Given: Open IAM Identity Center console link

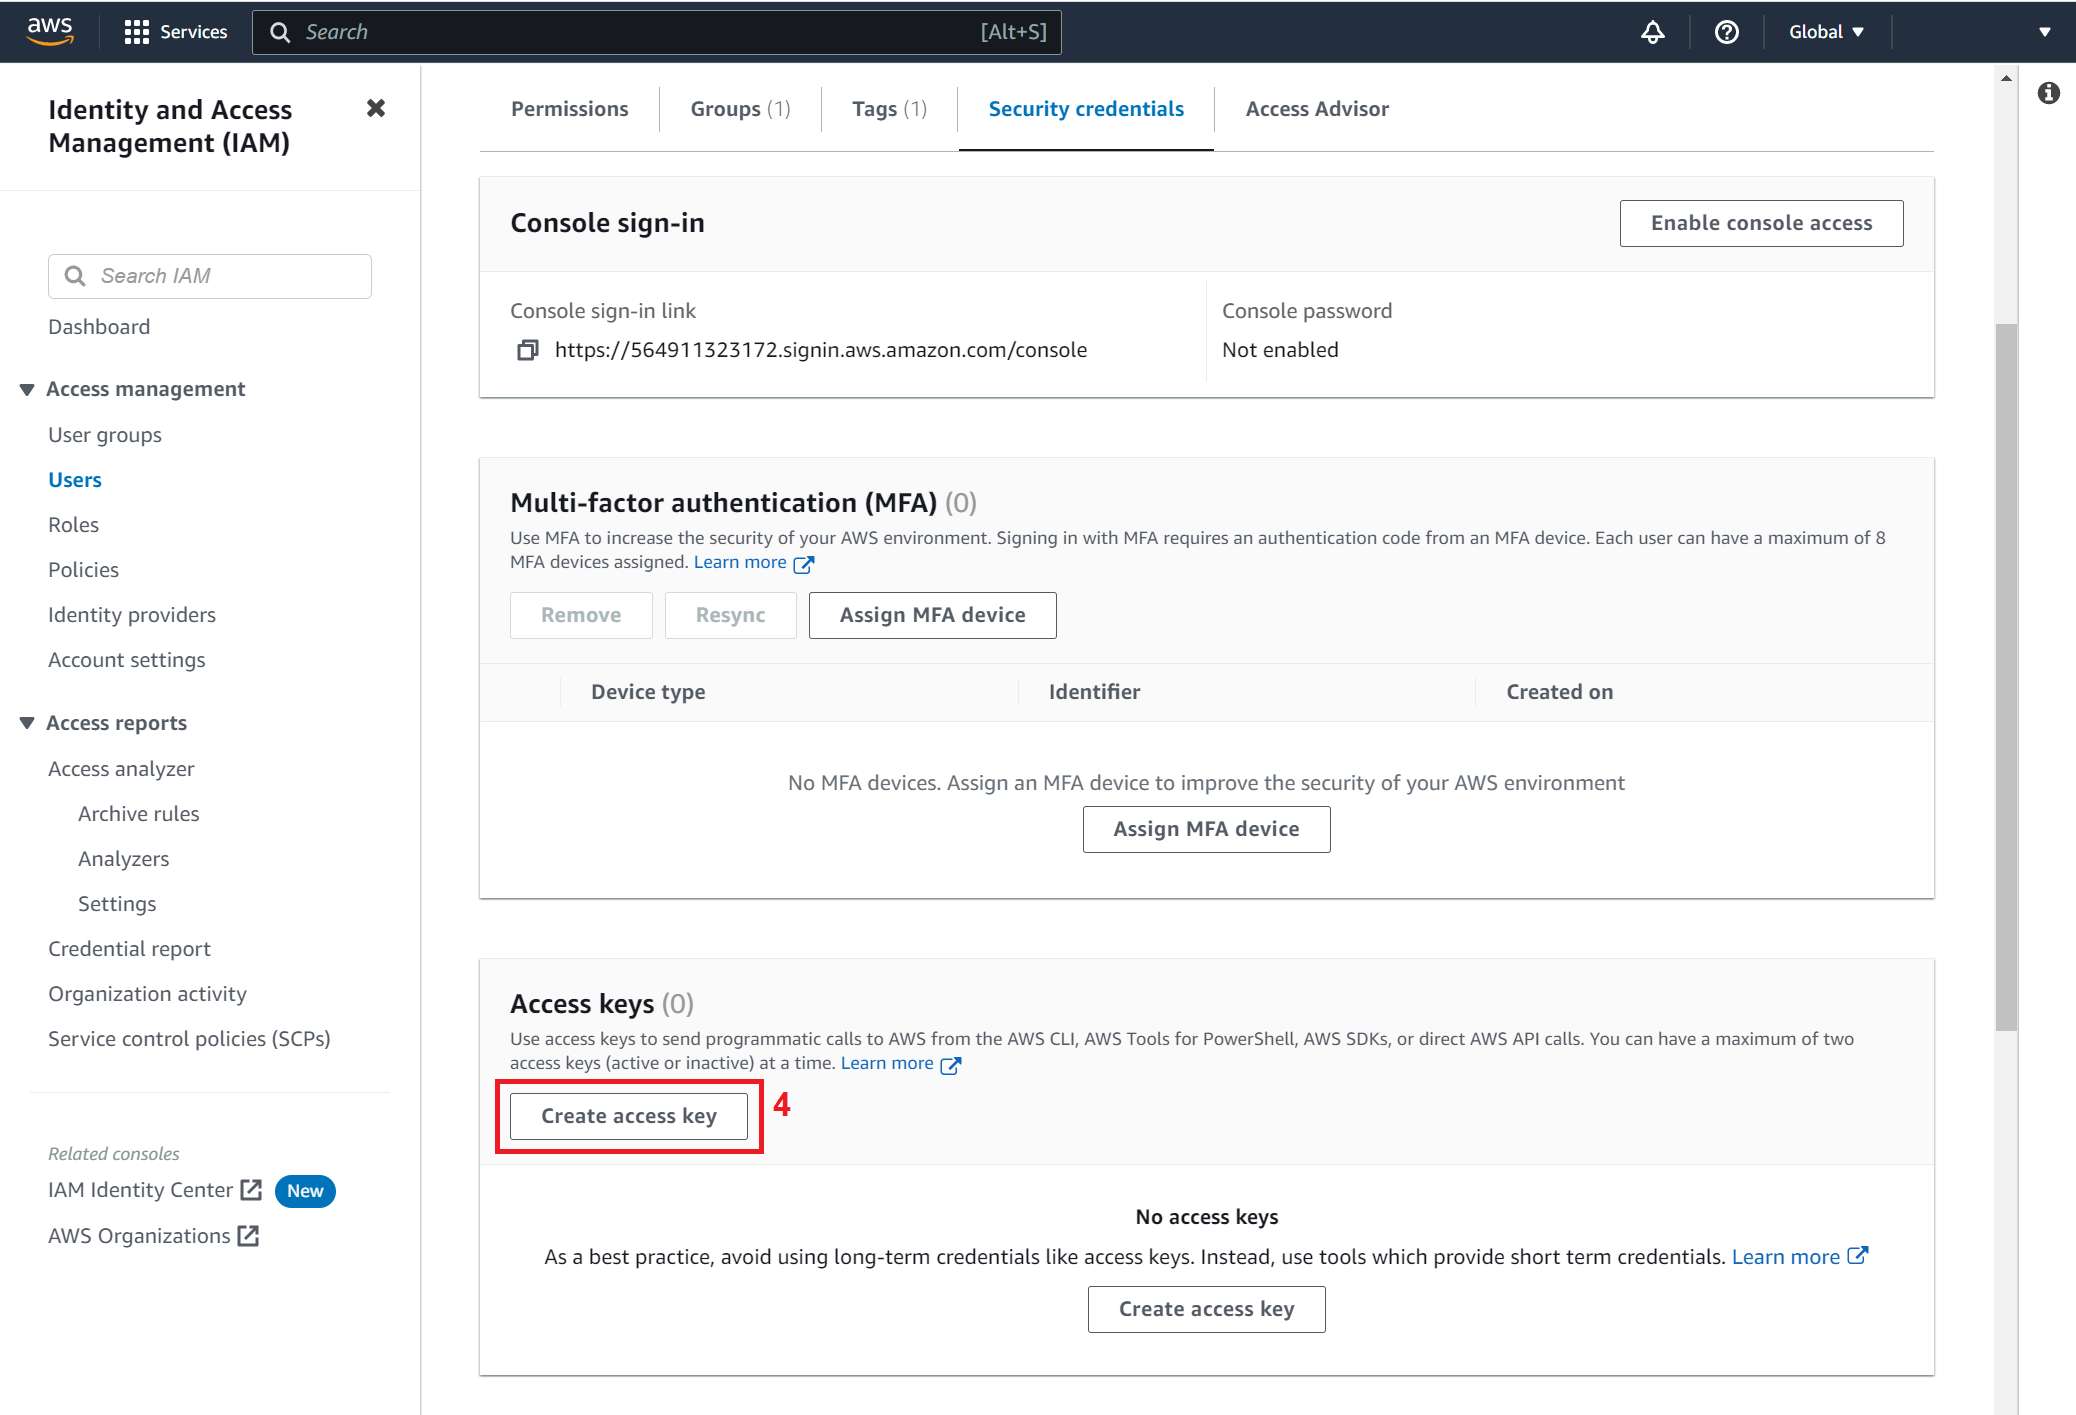Looking at the screenshot, I should pyautogui.click(x=140, y=1190).
